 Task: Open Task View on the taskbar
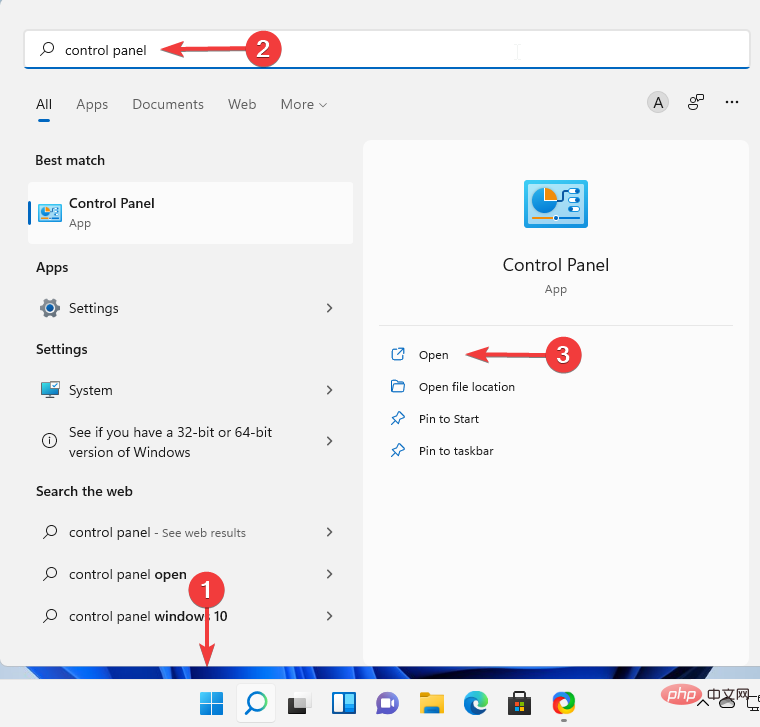[x=300, y=704]
